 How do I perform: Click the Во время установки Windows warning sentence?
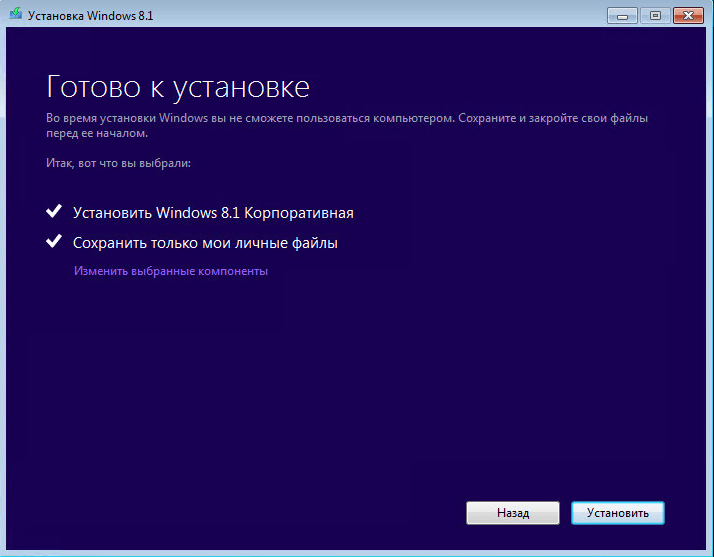pyautogui.click(x=250, y=118)
